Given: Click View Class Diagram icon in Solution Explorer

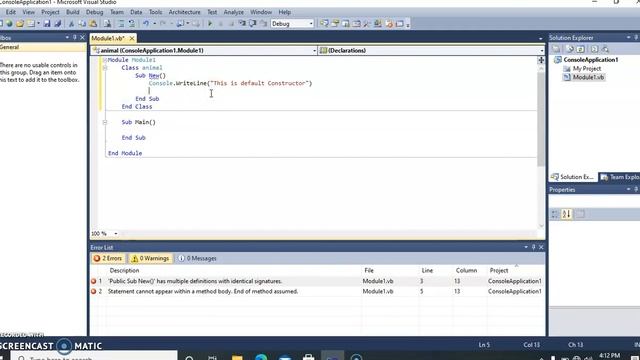Looking at the screenshot, I should click(x=605, y=49).
